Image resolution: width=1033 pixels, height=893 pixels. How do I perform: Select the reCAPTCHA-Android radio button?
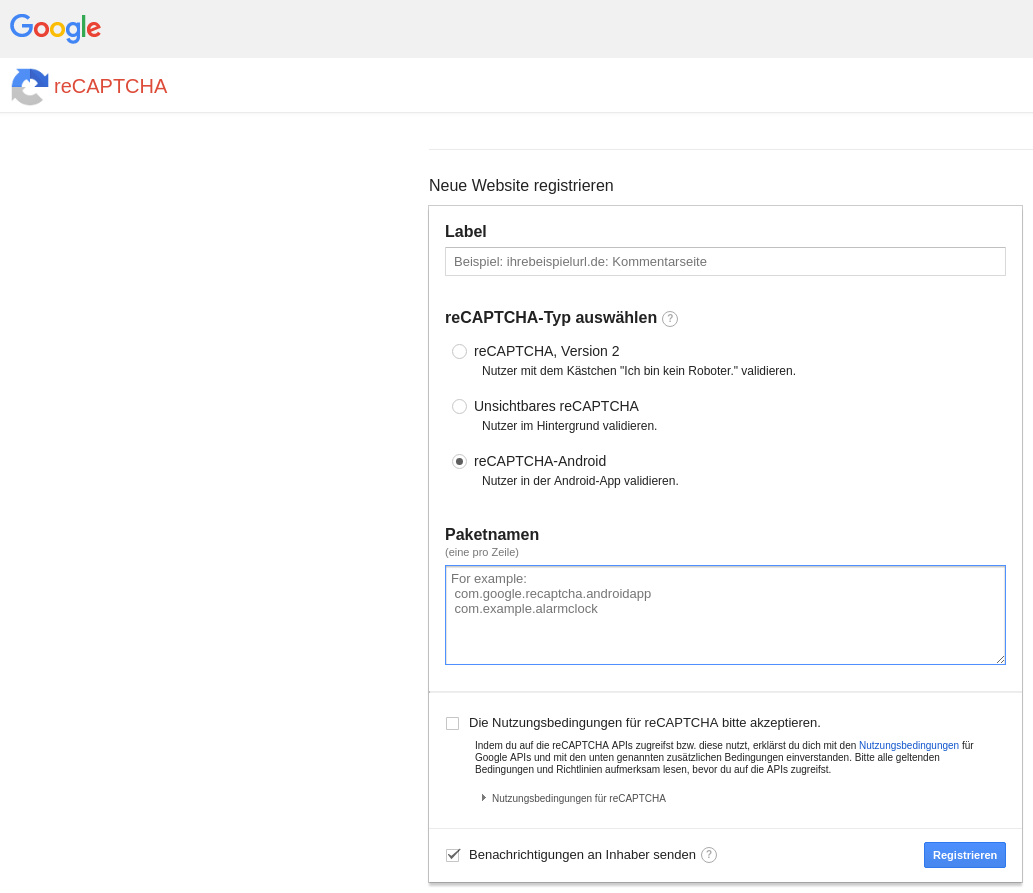[459, 462]
